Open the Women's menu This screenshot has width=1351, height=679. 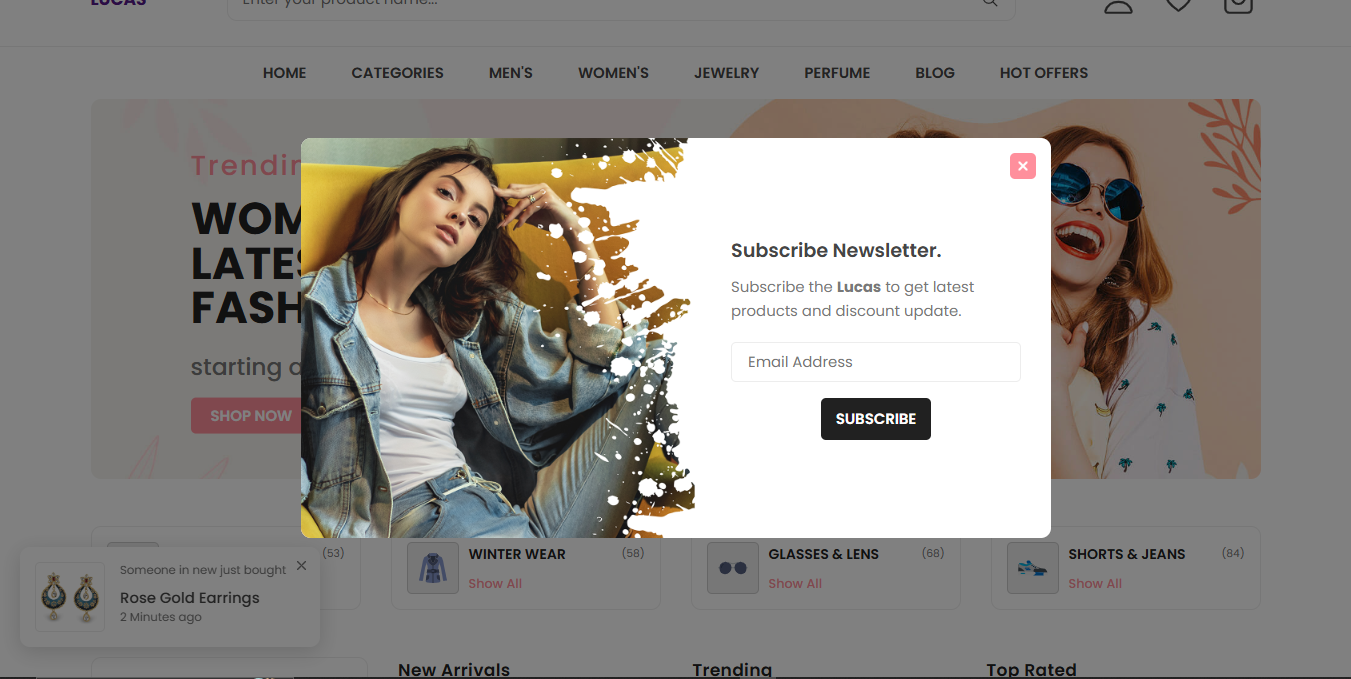[613, 73]
